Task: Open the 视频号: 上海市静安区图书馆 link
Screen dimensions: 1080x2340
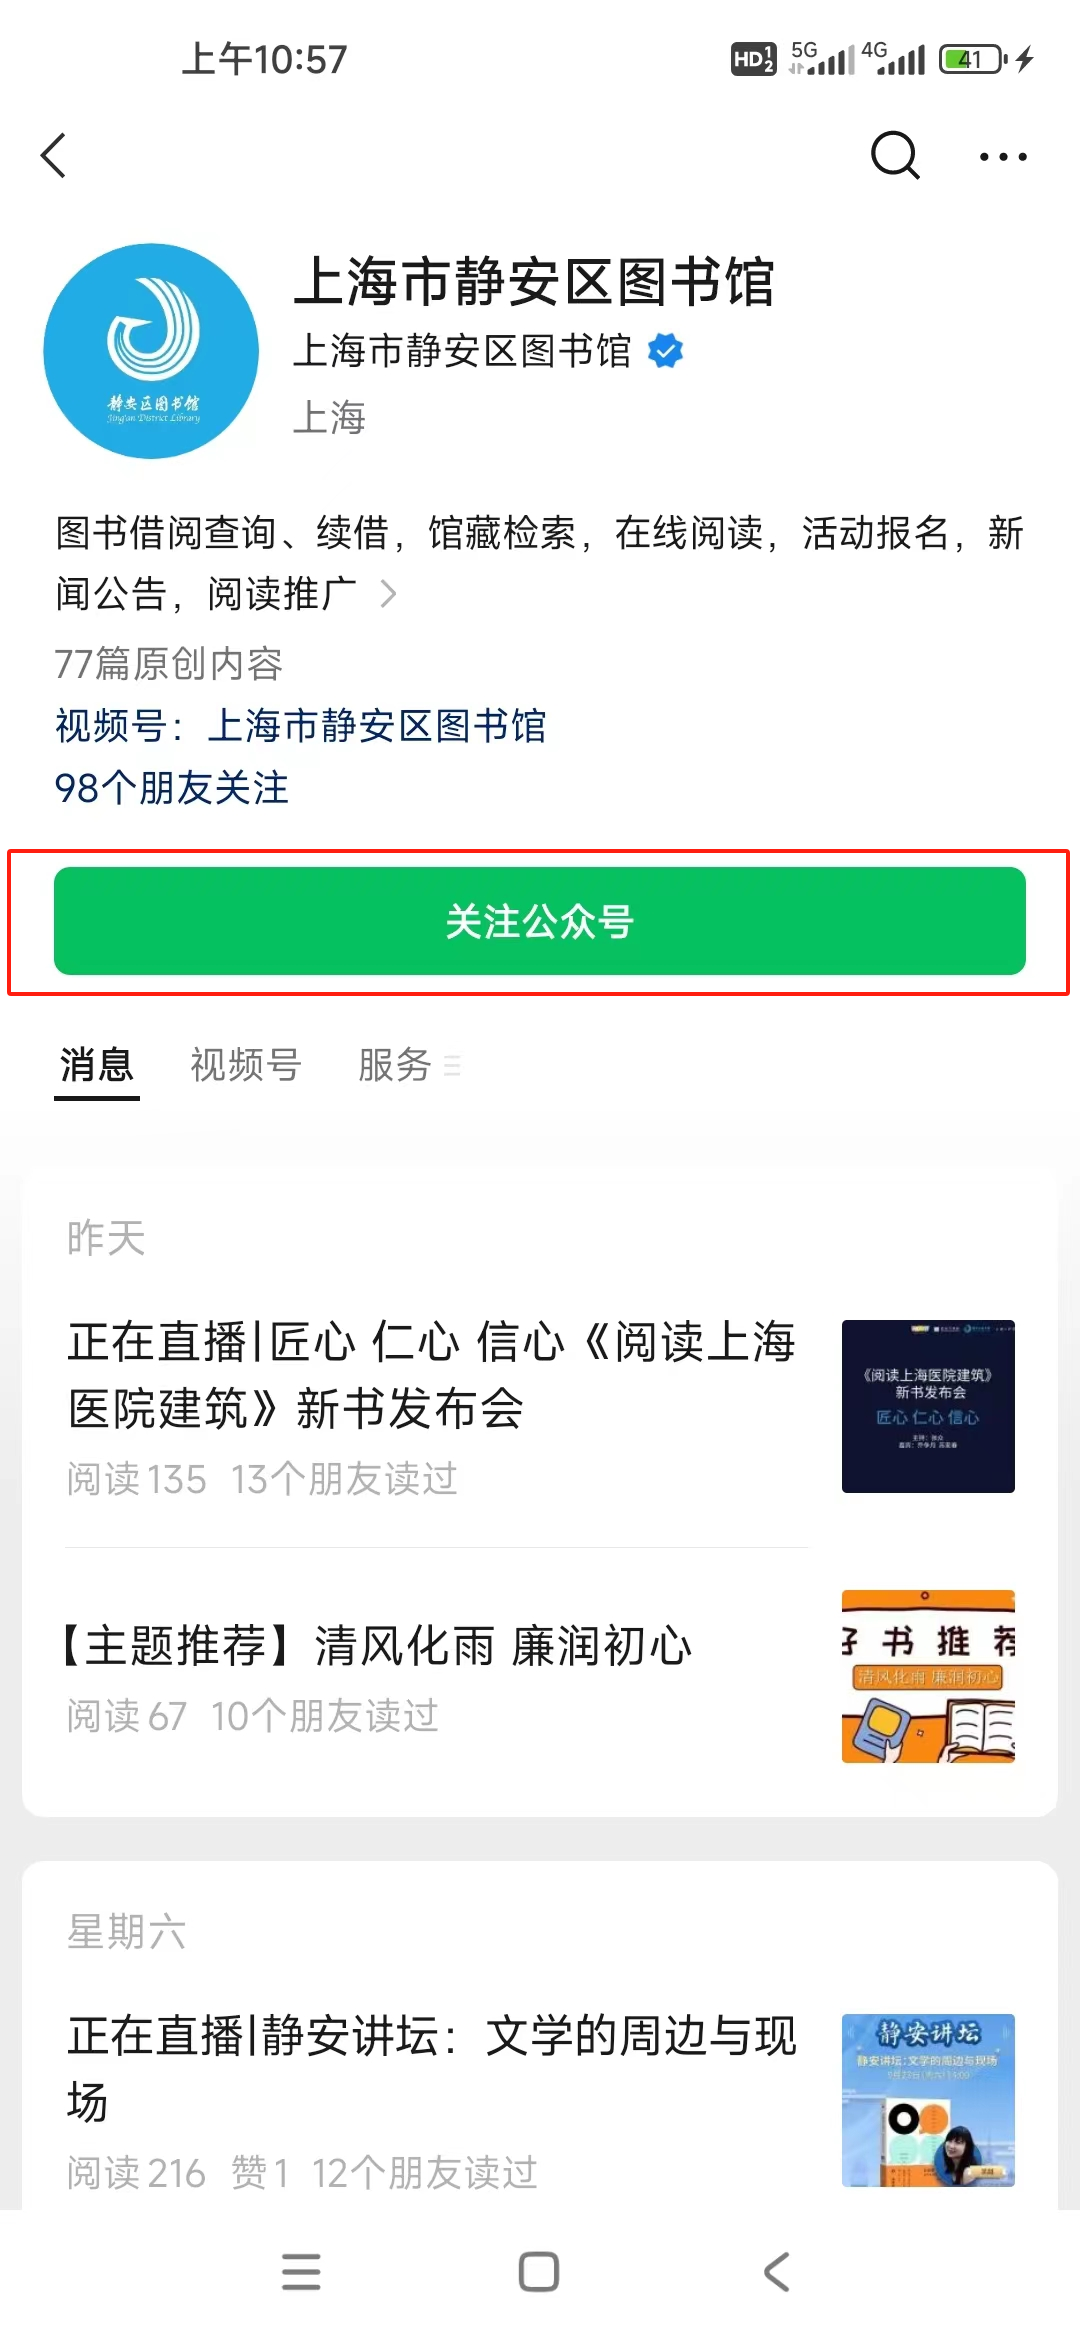Action: [x=301, y=726]
